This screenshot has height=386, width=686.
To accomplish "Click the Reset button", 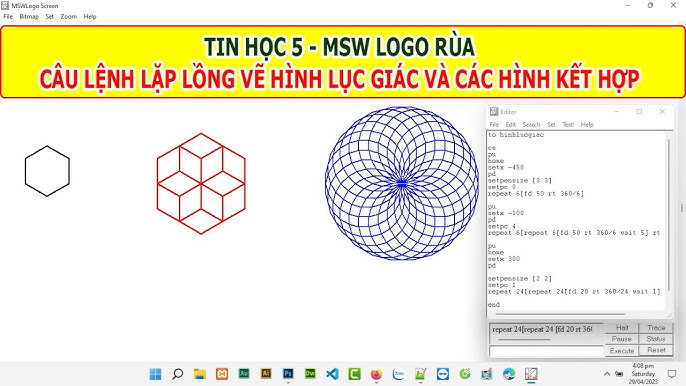I will click(x=656, y=351).
